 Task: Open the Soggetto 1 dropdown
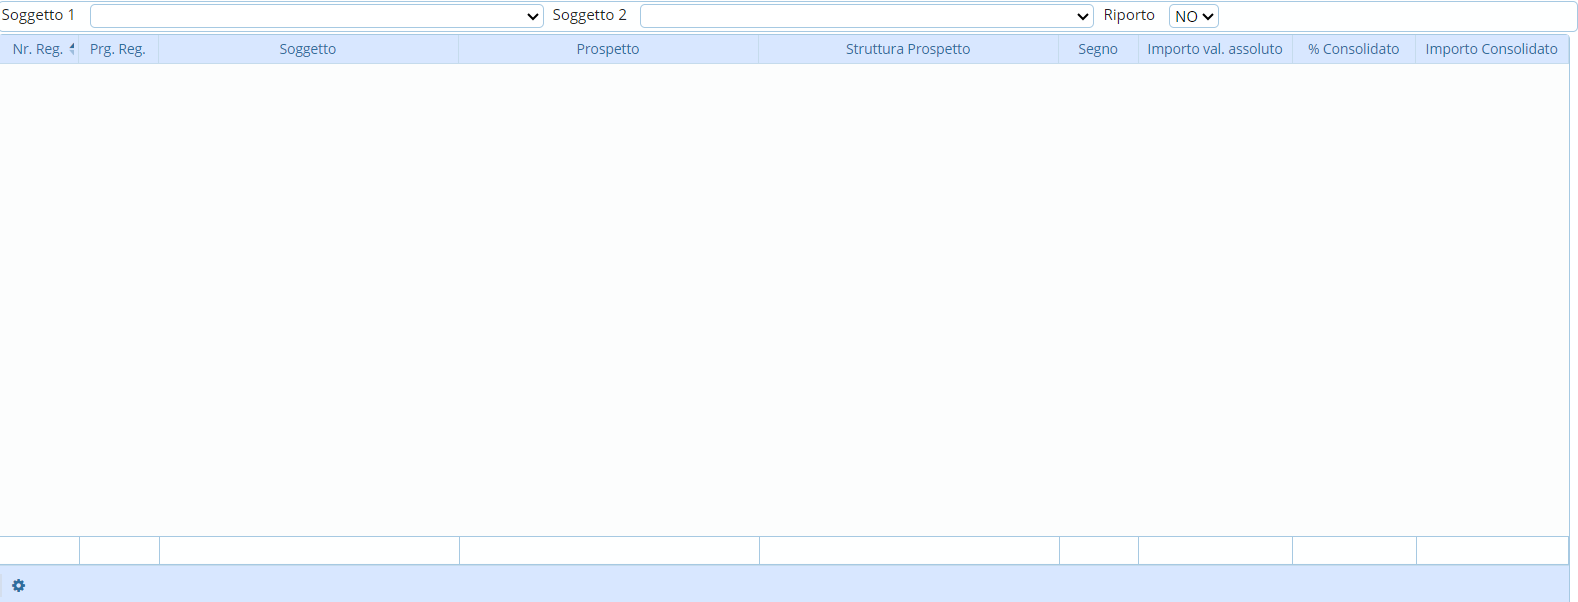coord(316,16)
